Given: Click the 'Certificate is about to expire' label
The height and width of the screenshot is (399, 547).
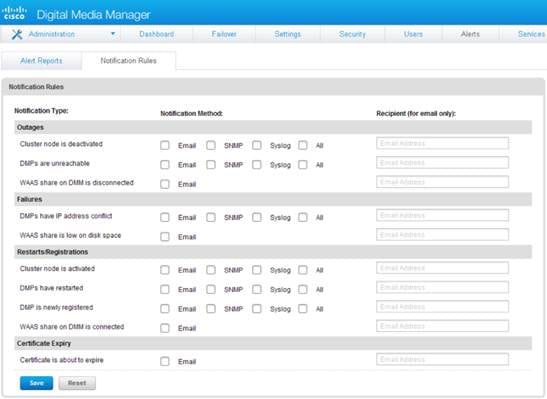Looking at the screenshot, I should tap(62, 360).
